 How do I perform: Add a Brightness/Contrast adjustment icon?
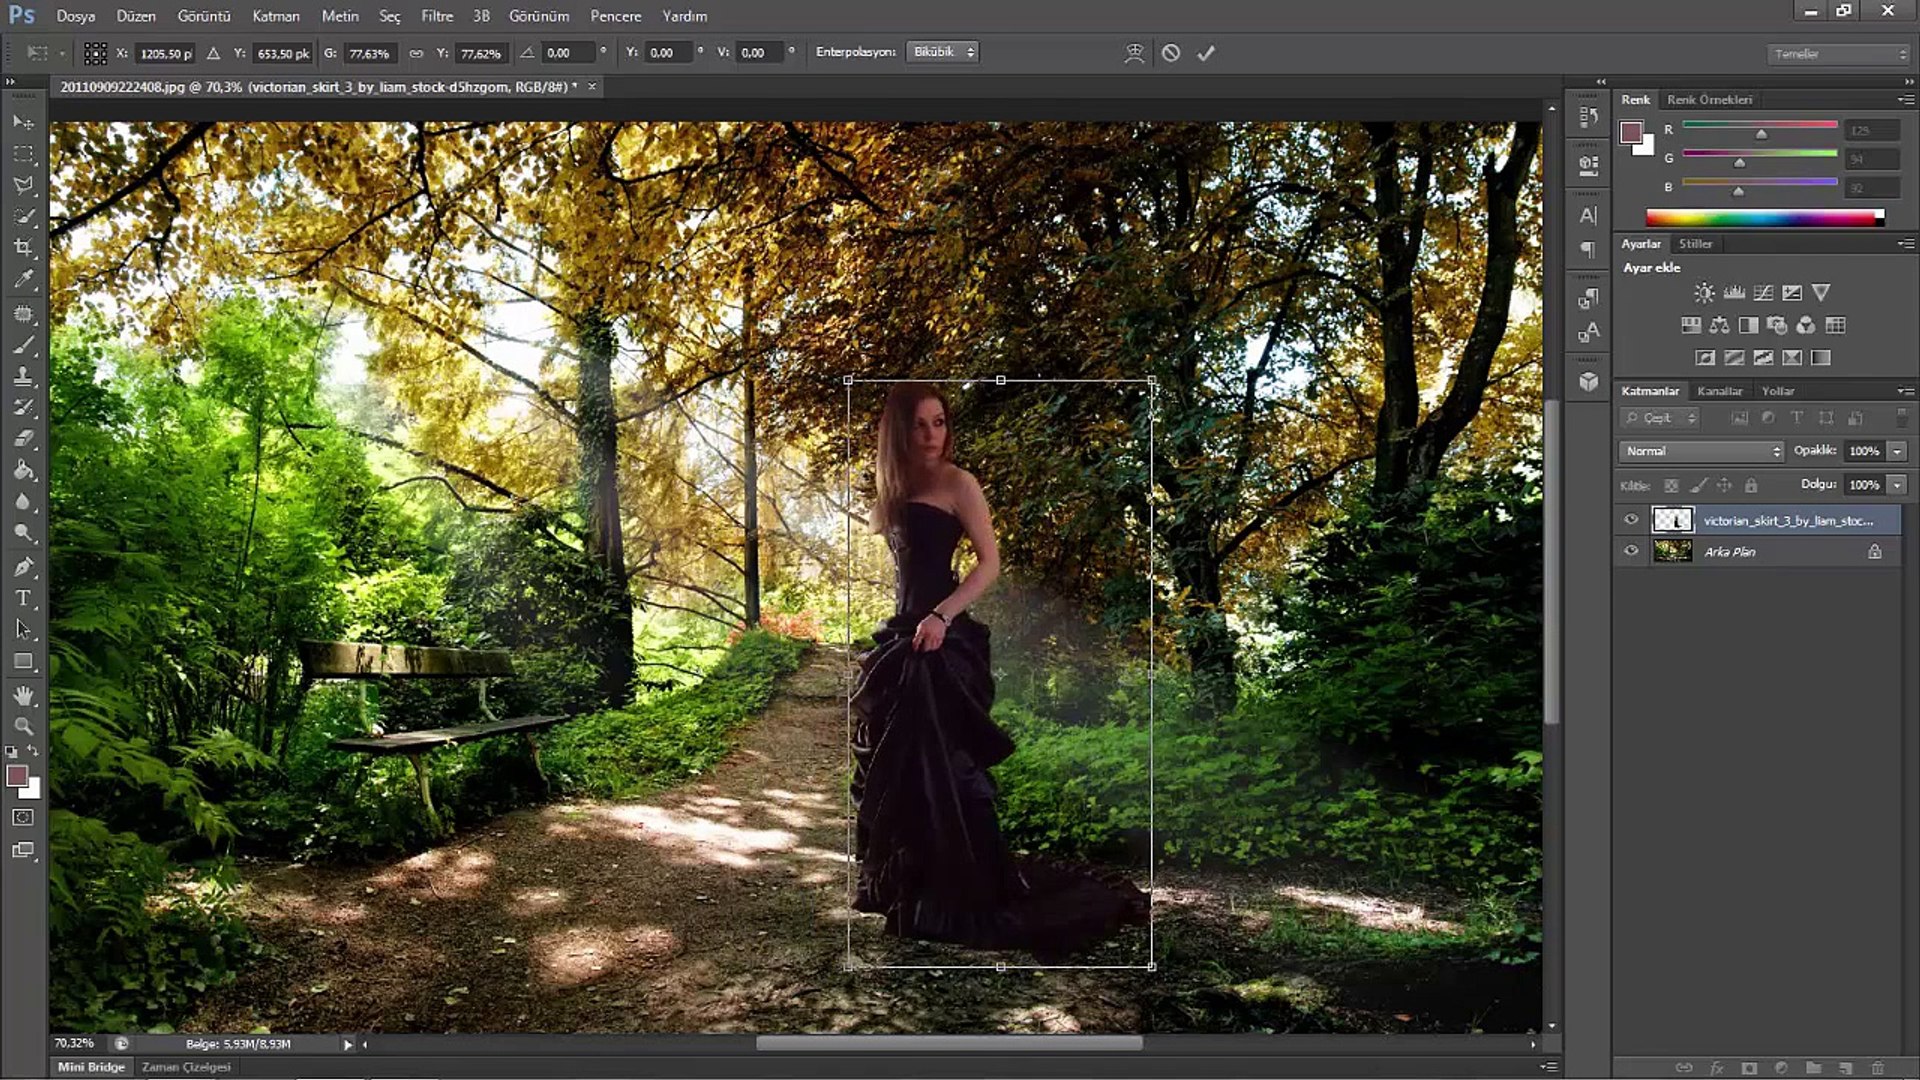(1704, 293)
